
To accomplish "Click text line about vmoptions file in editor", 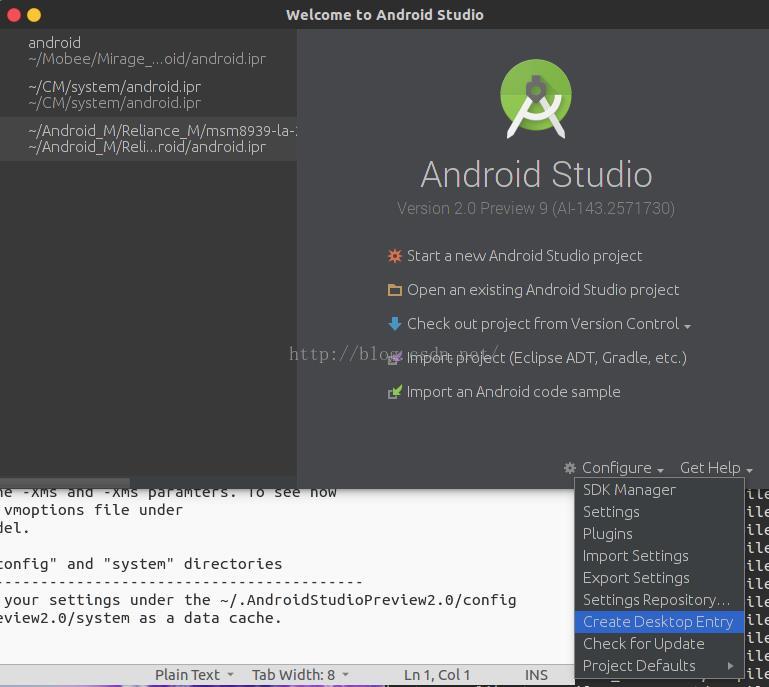I will [92, 510].
